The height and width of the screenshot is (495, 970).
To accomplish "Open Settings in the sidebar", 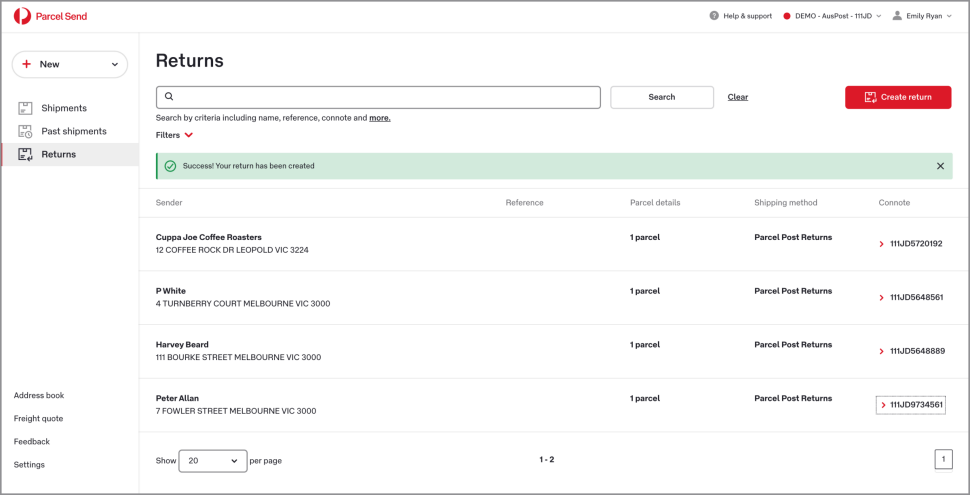I will [29, 464].
